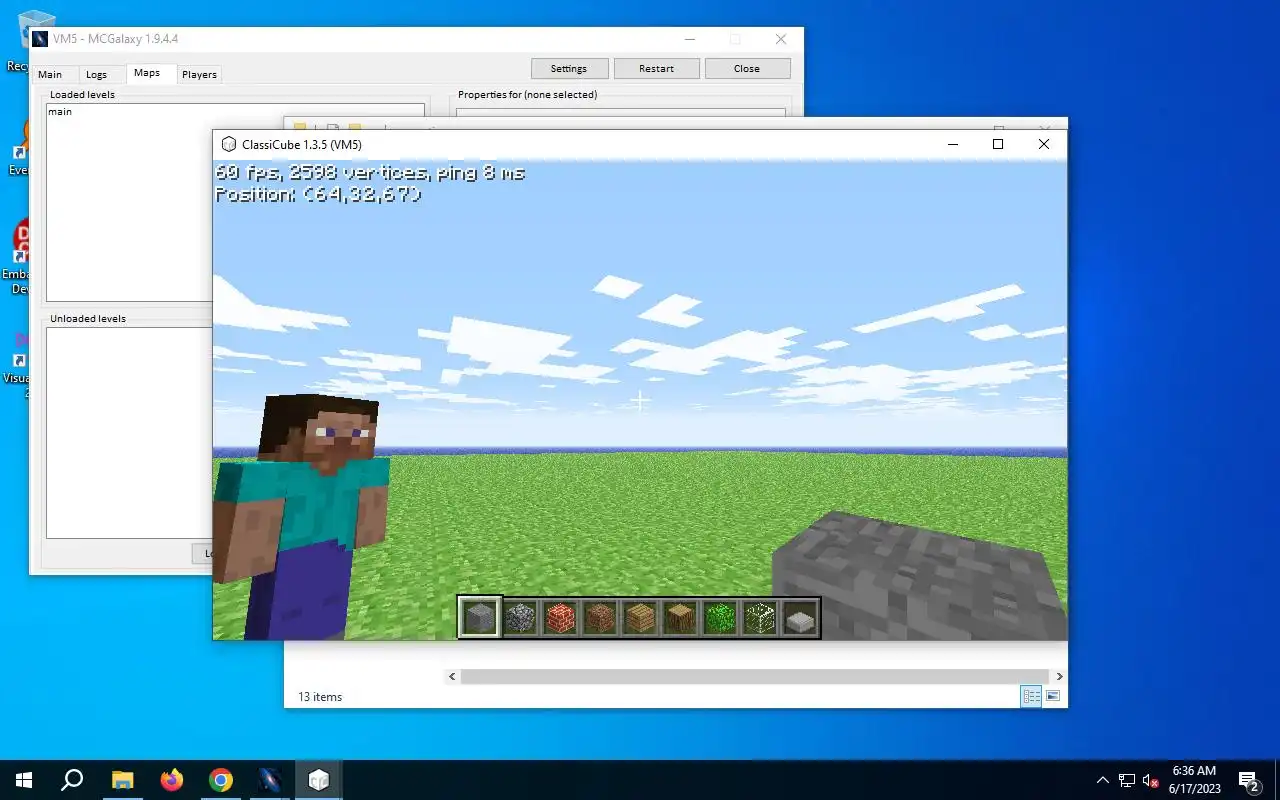The width and height of the screenshot is (1280, 800).
Task: Click the Steve player character
Action: point(301,516)
